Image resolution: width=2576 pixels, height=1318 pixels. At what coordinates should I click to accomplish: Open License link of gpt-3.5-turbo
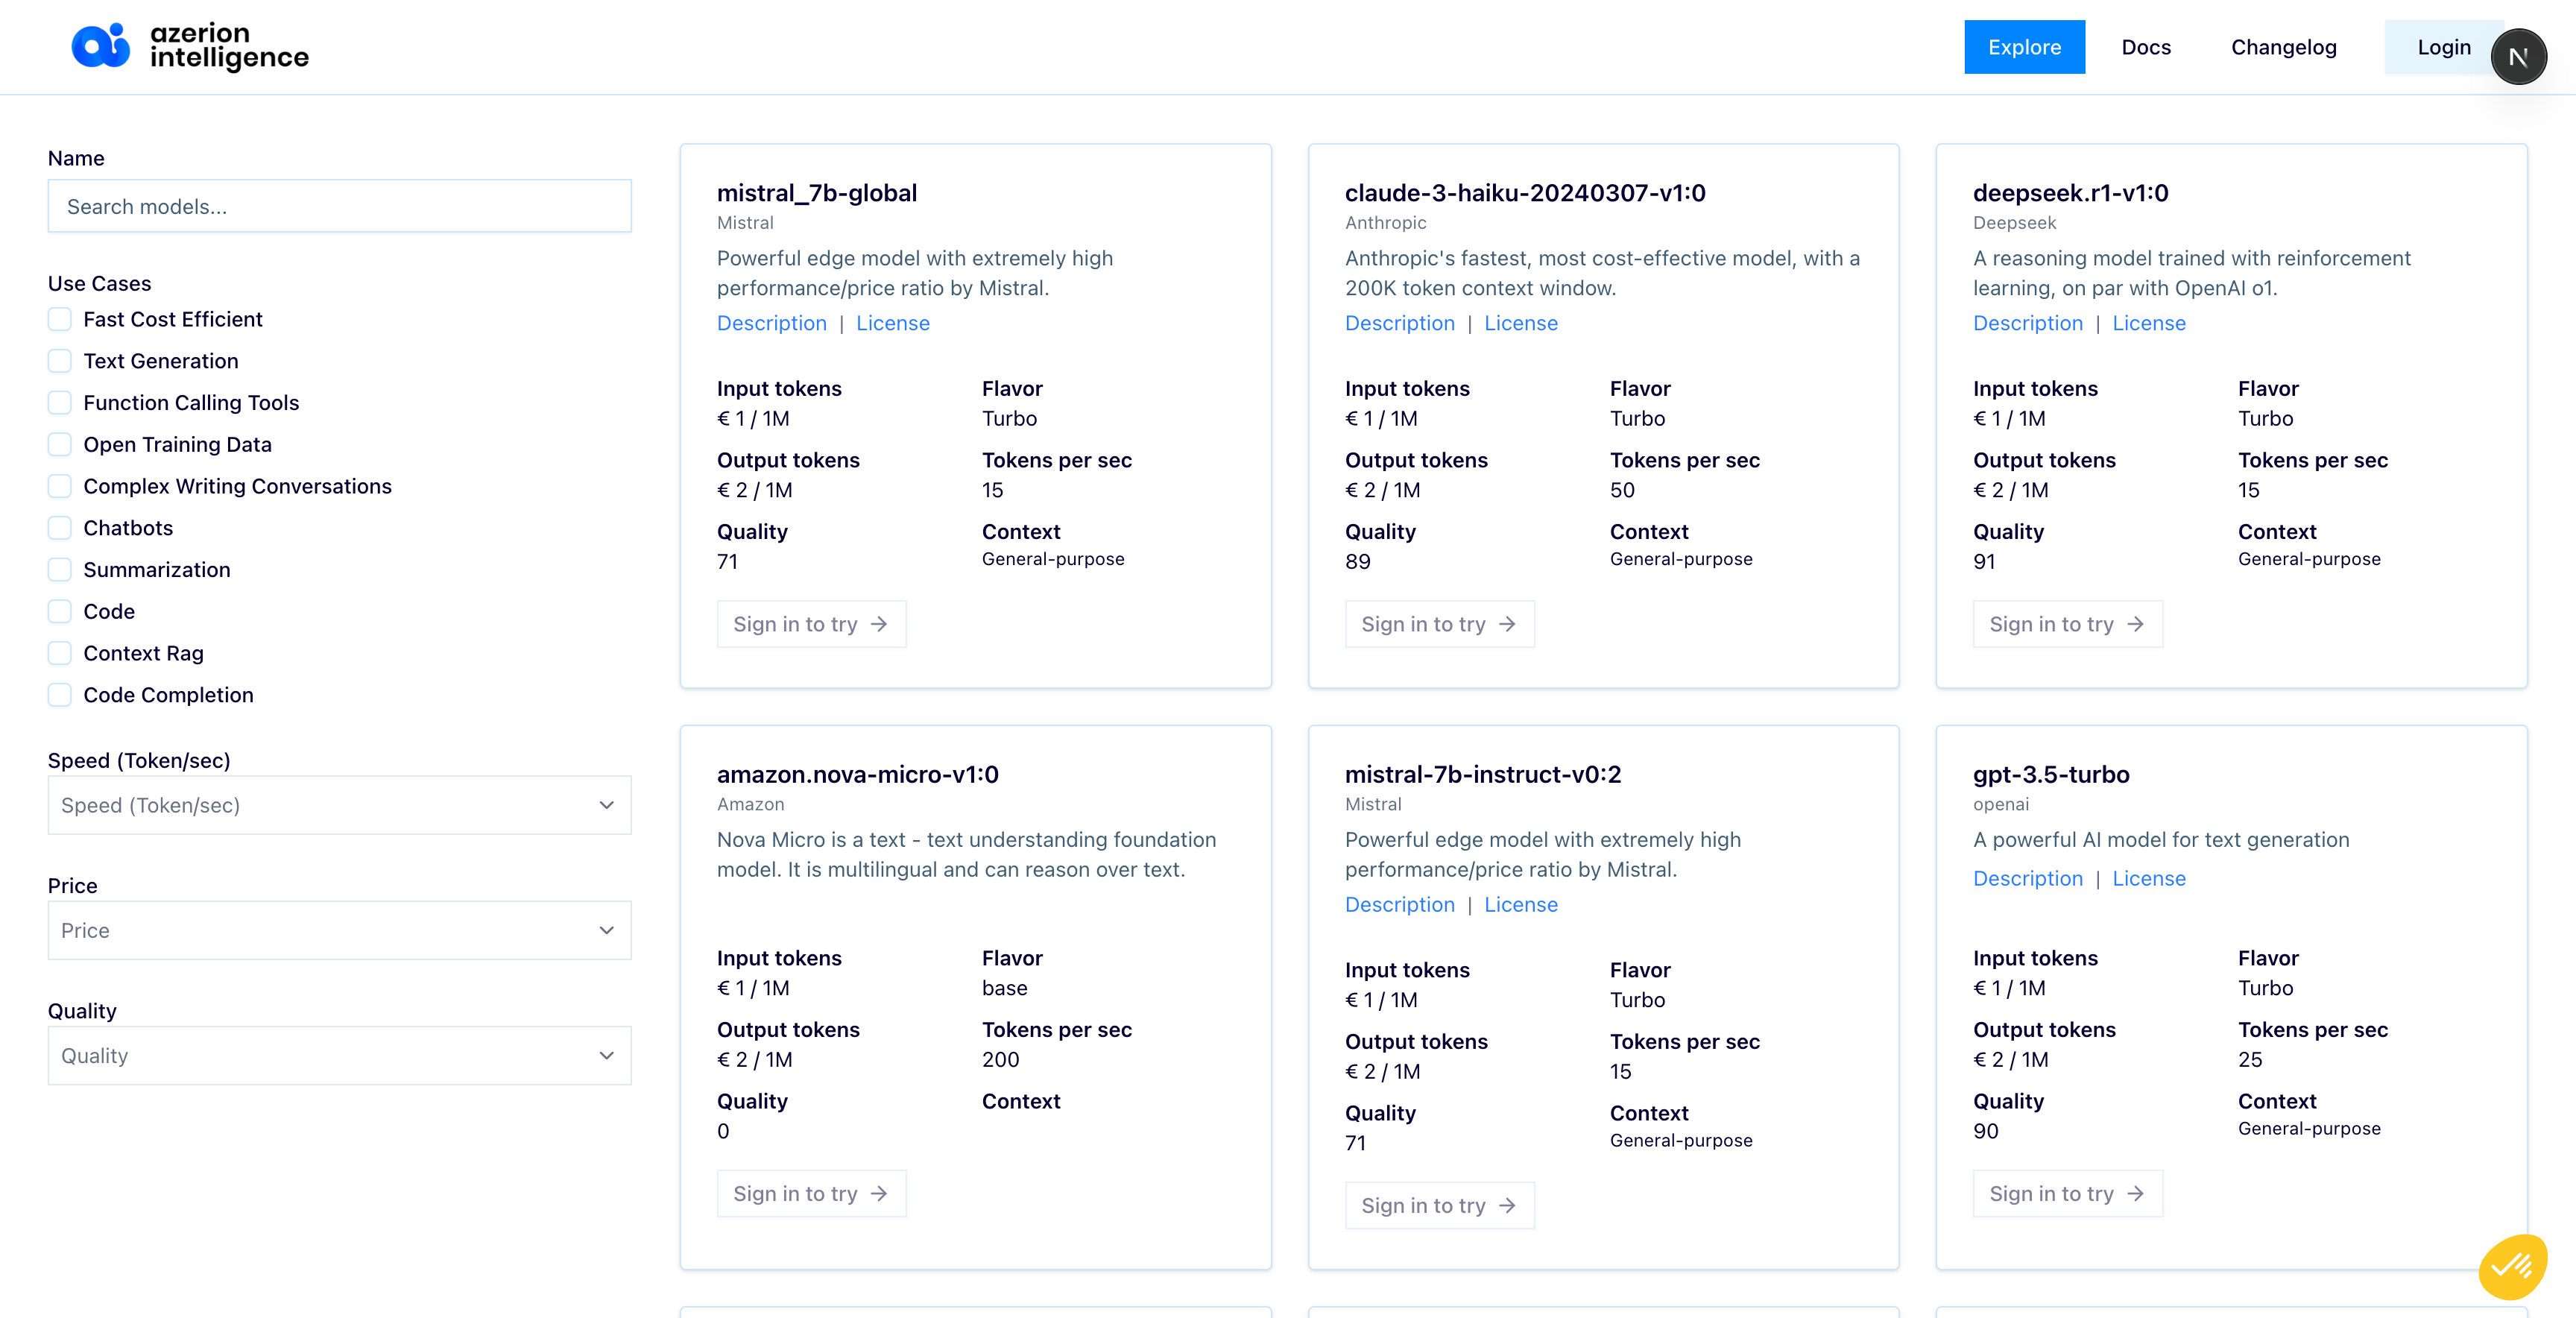(2148, 878)
